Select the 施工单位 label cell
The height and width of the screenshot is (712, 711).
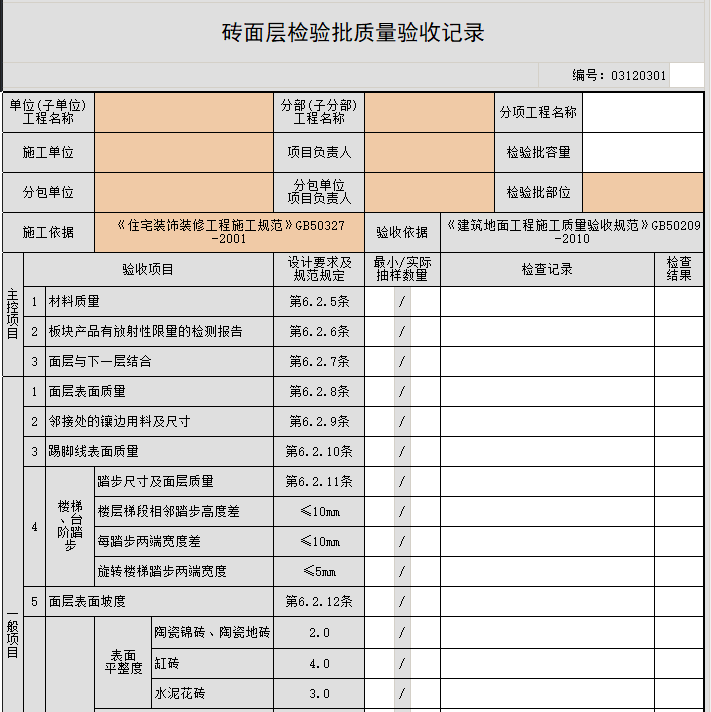point(48,153)
